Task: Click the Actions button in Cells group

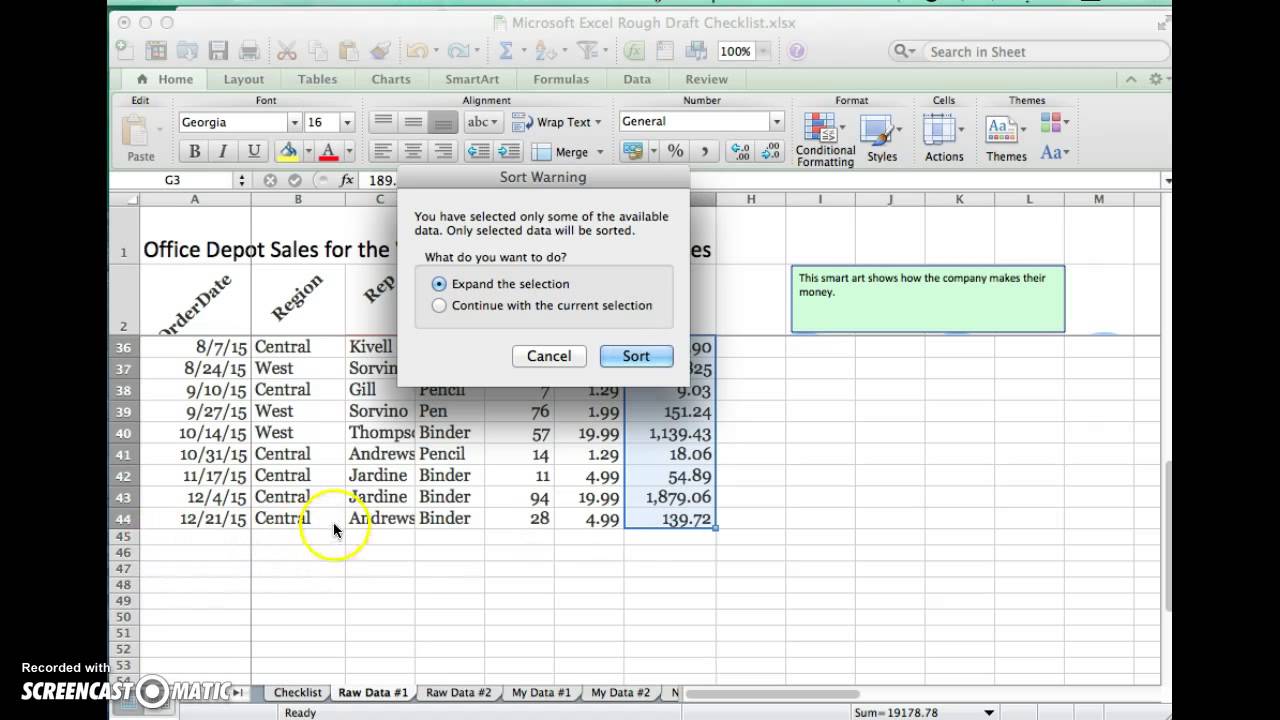Action: 944,138
